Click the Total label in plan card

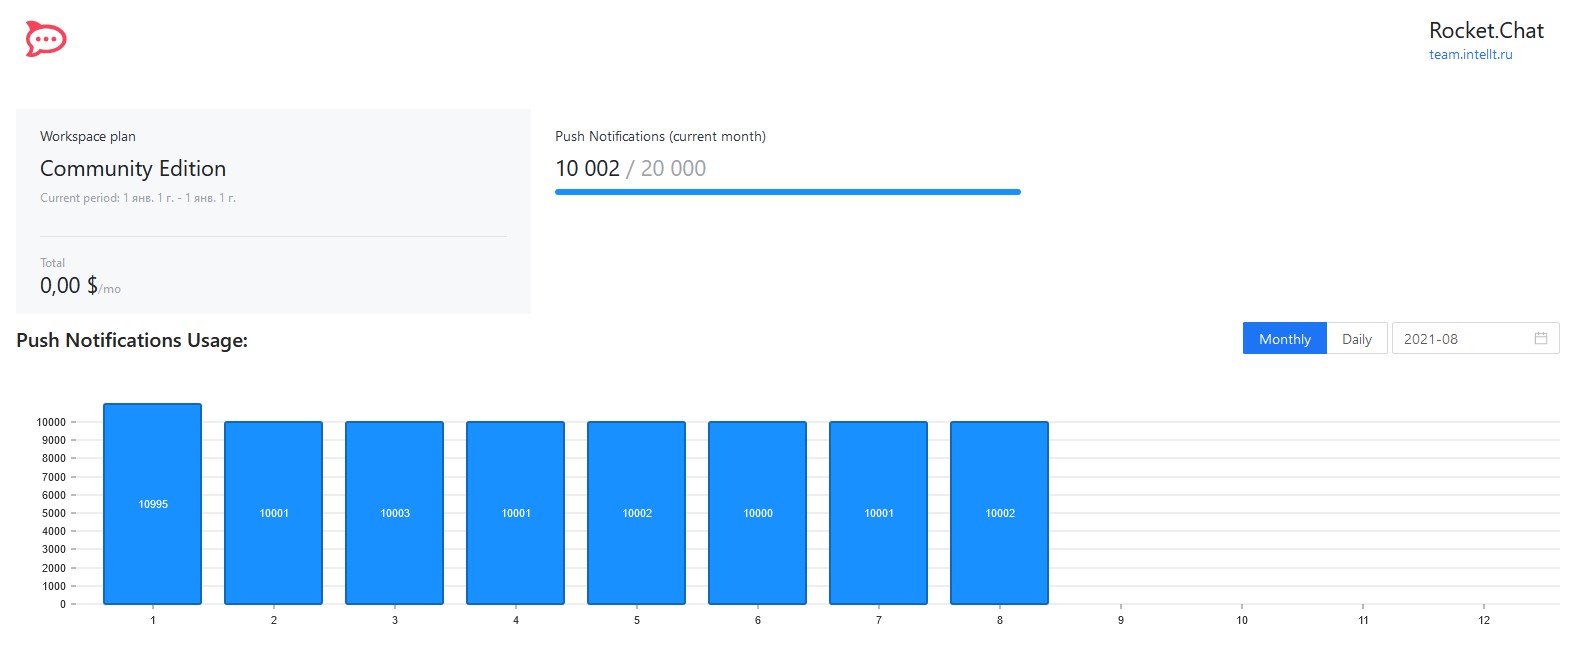[x=52, y=263]
